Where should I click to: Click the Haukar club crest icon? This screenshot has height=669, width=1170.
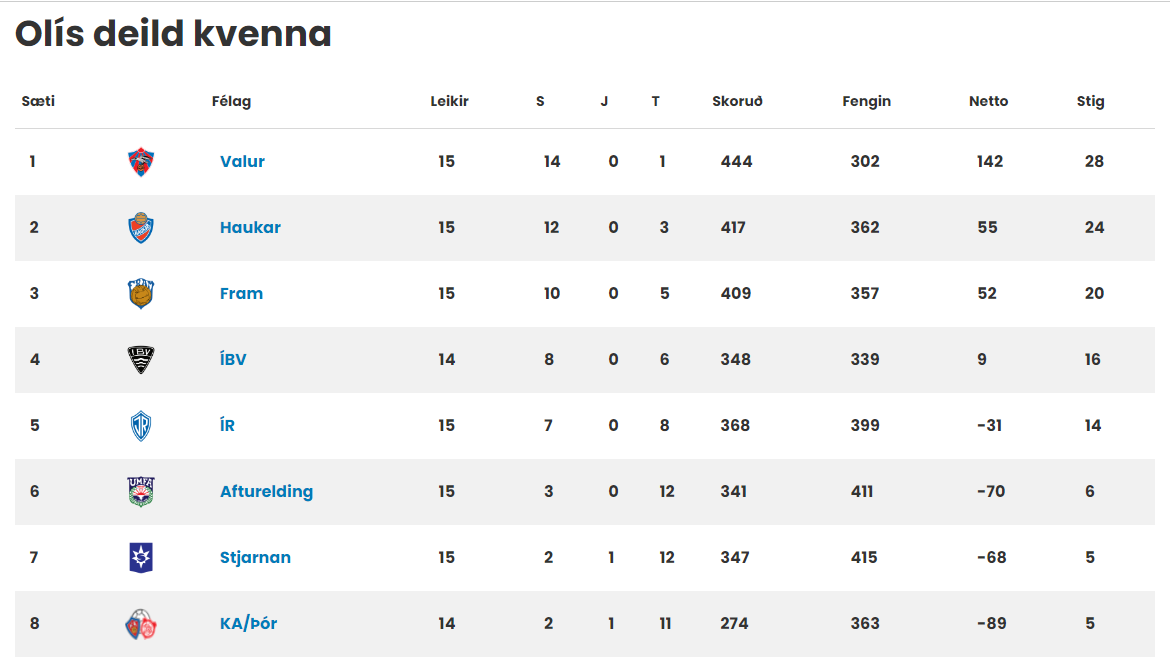(x=141, y=228)
